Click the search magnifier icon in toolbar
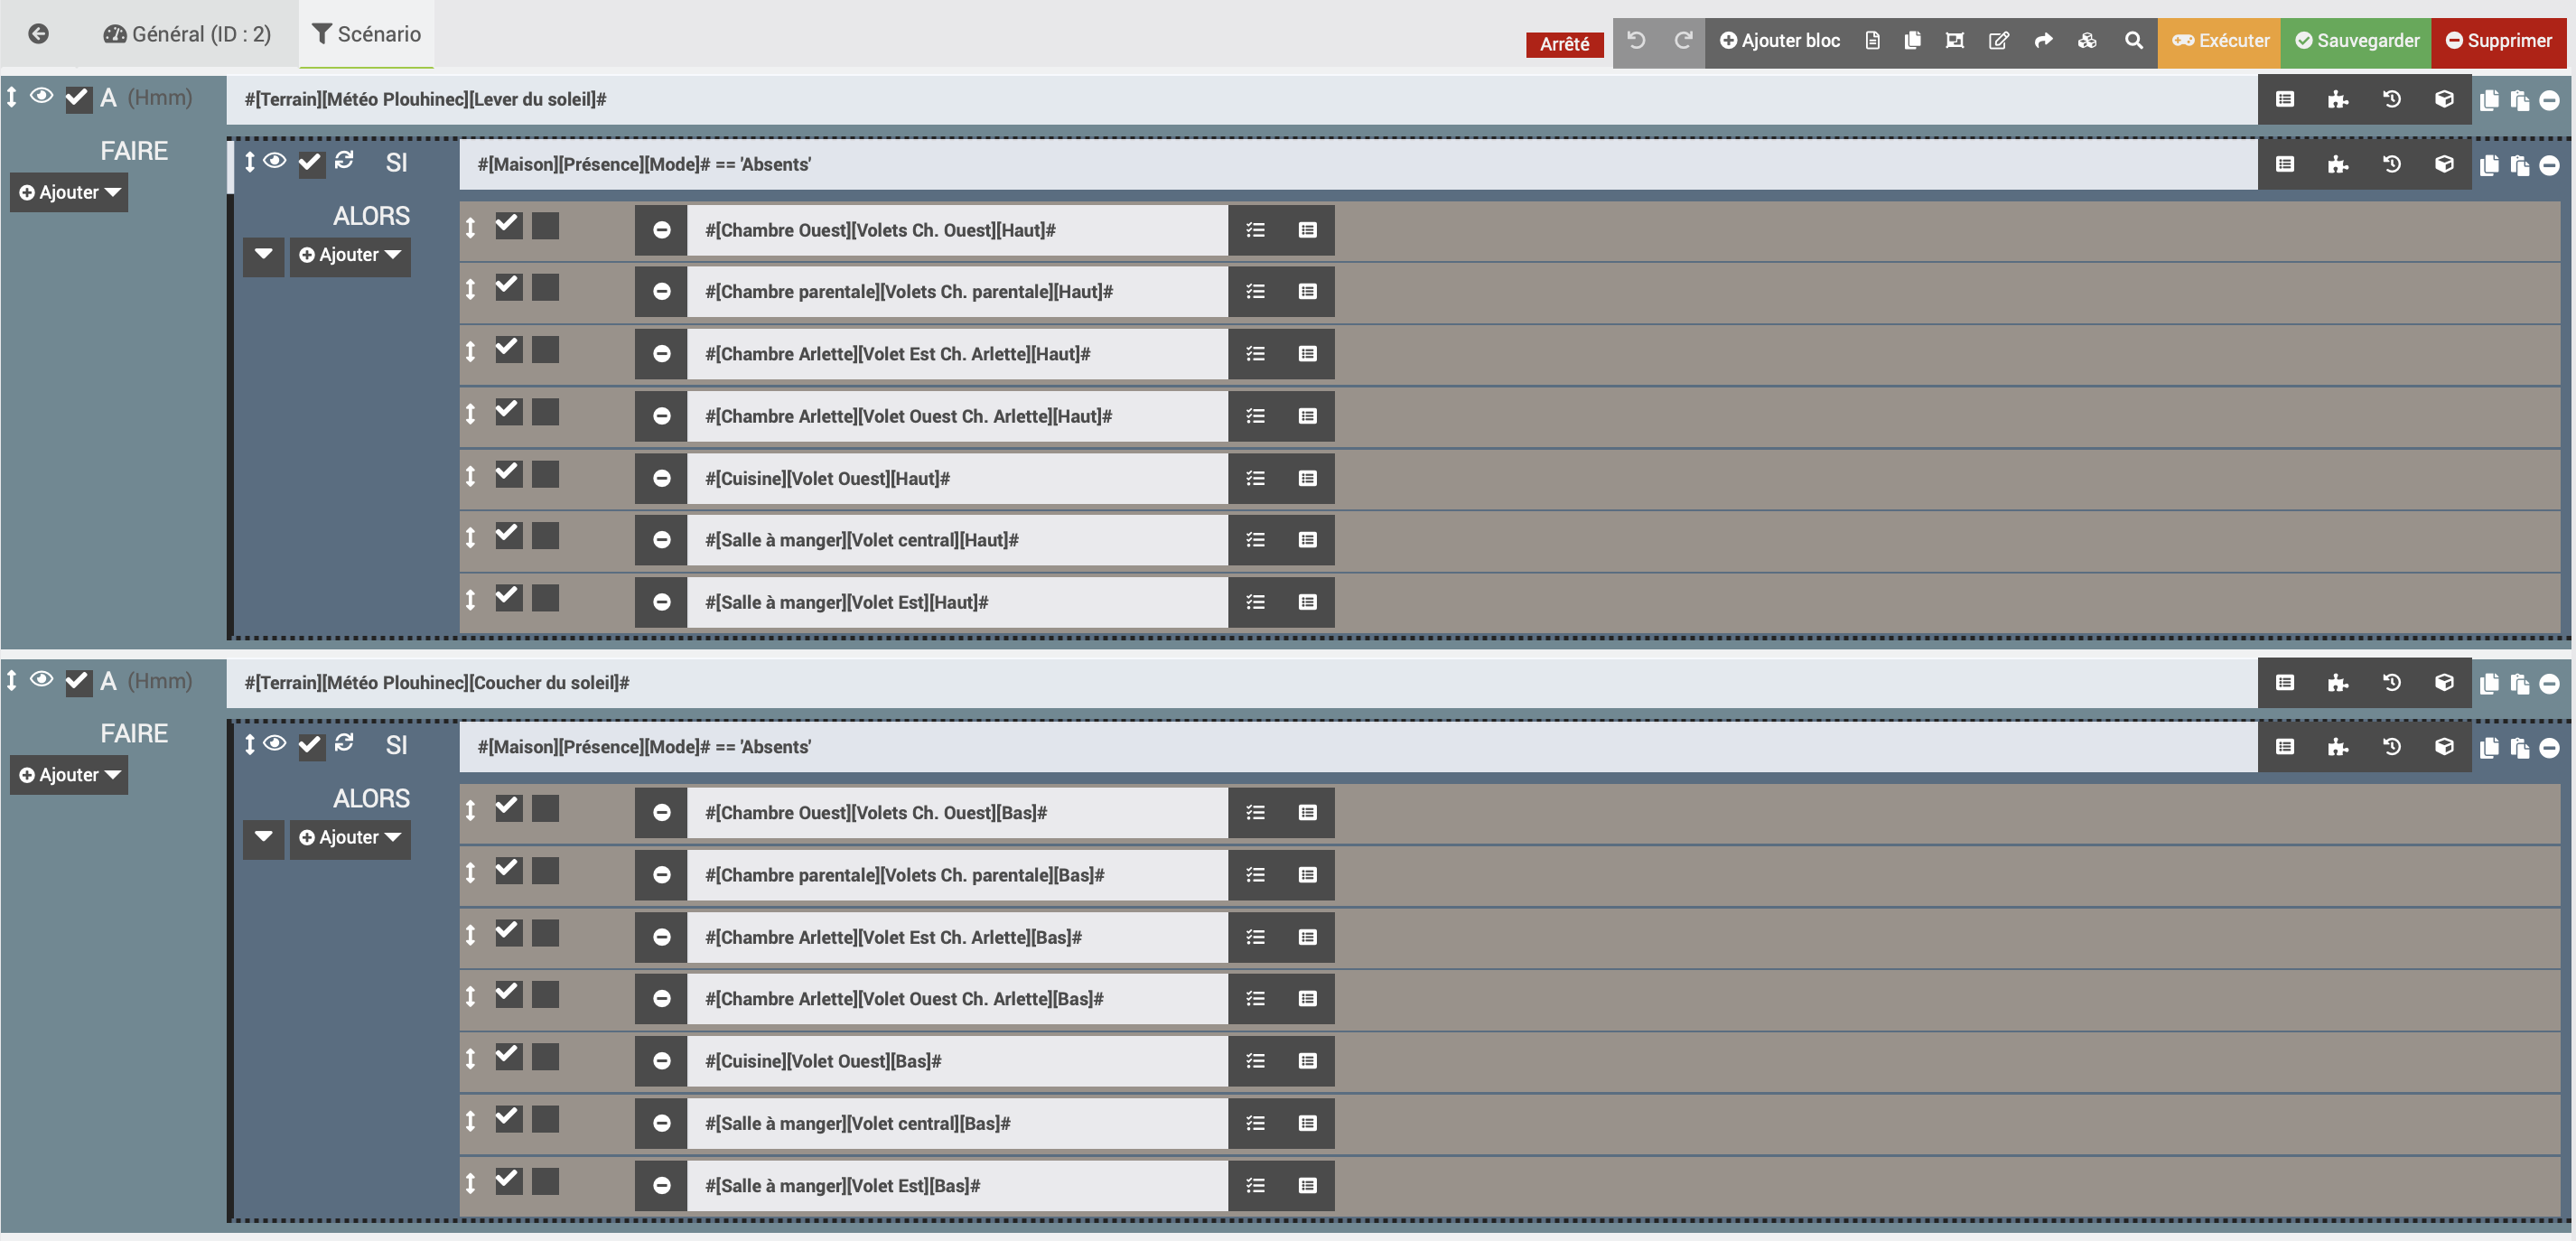The height and width of the screenshot is (1241, 2576). coord(2133,41)
